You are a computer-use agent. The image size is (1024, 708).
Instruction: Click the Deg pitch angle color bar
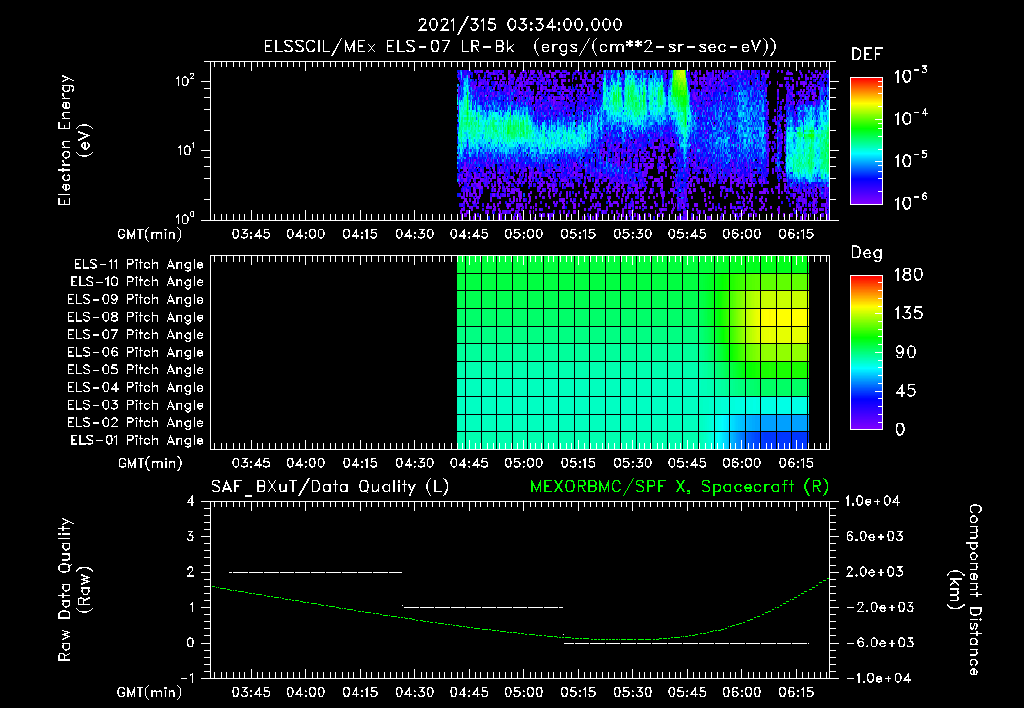pyautogui.click(x=866, y=352)
